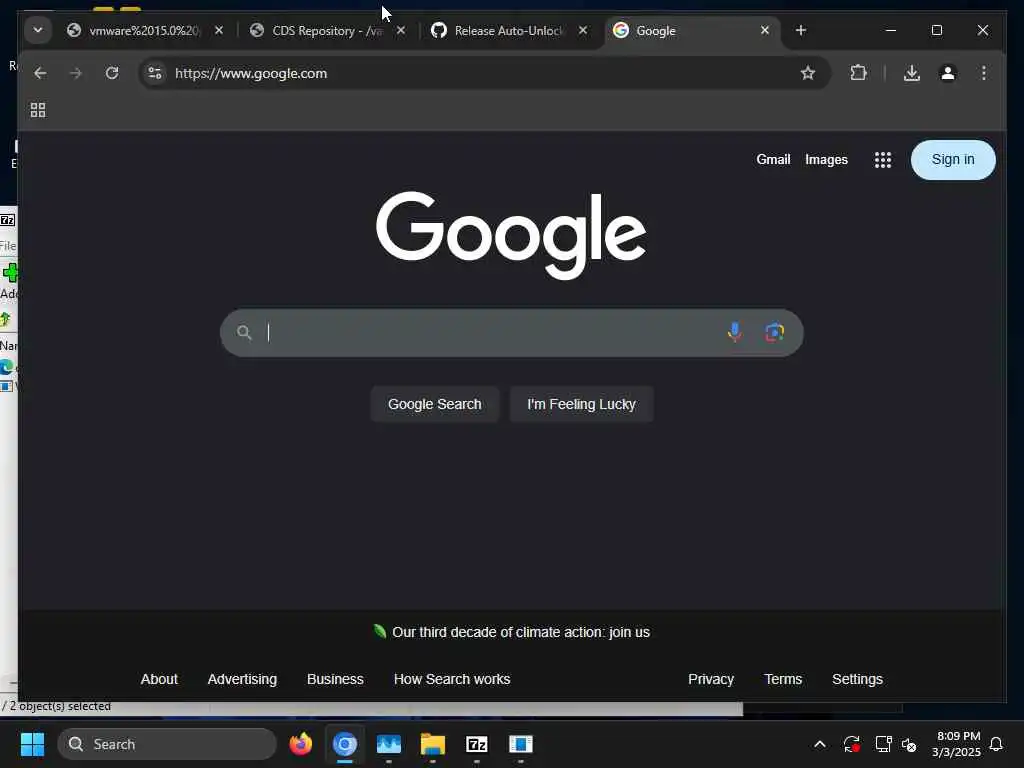Switch to 7-Zip in the taskbar
Image resolution: width=1024 pixels, height=768 pixels.
pos(477,744)
